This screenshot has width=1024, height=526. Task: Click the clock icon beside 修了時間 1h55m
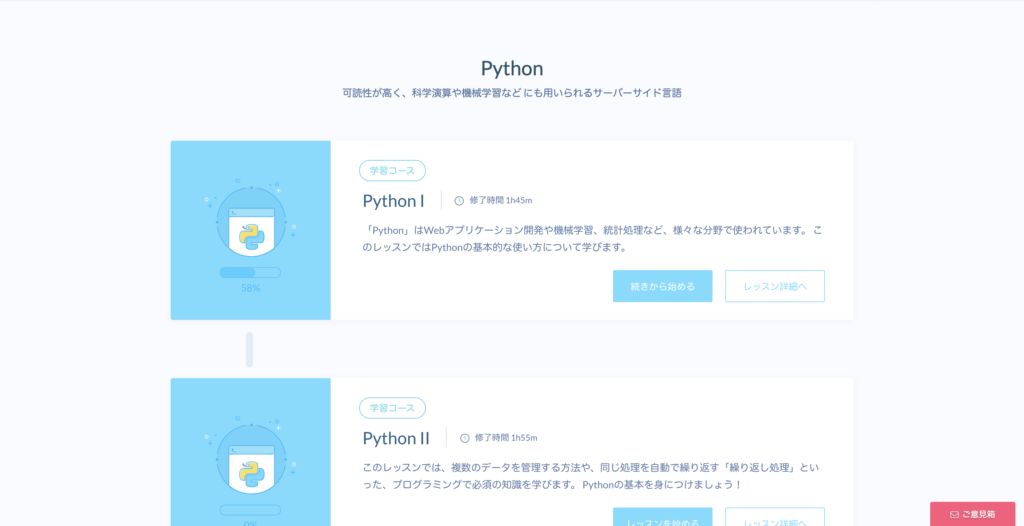coord(464,438)
